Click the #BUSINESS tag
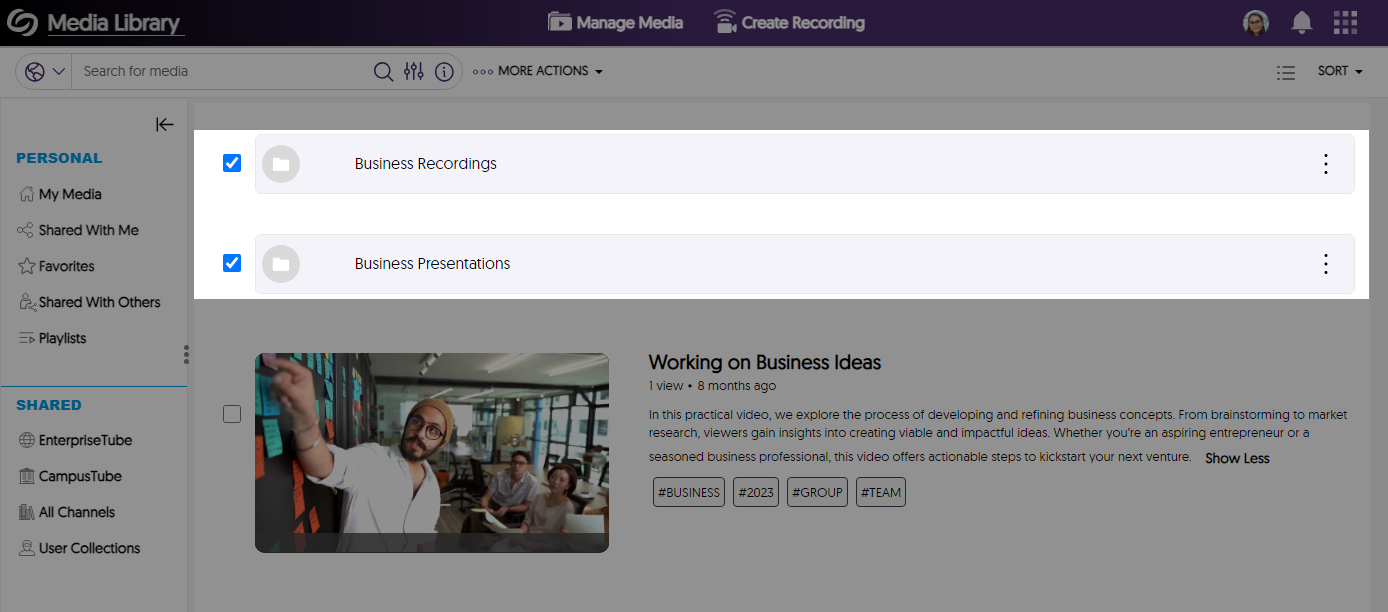1388x612 pixels. tap(688, 492)
